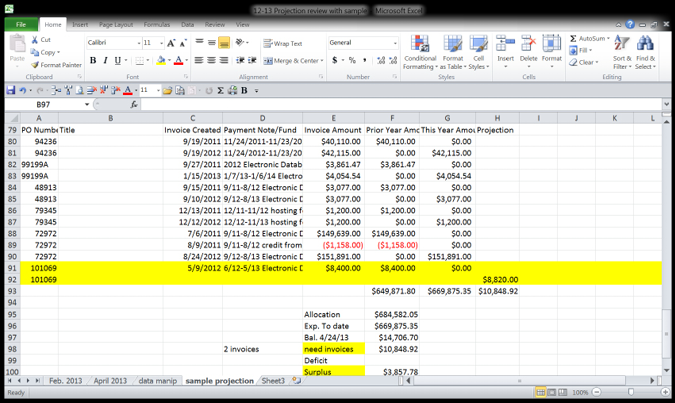Open the Calibri font name dropdown
Screen dimensions: 675x403
(137, 43)
